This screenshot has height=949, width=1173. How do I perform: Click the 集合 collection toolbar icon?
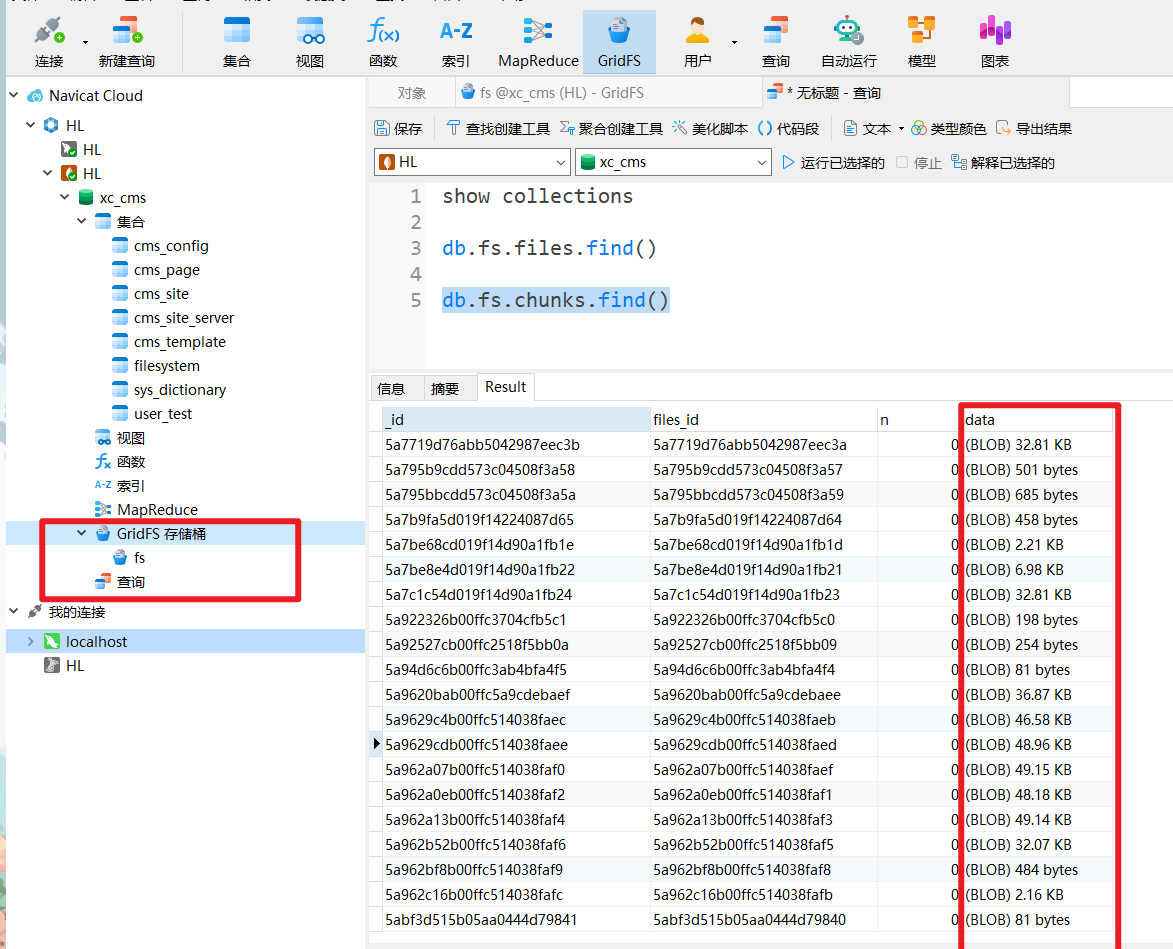pos(237,41)
